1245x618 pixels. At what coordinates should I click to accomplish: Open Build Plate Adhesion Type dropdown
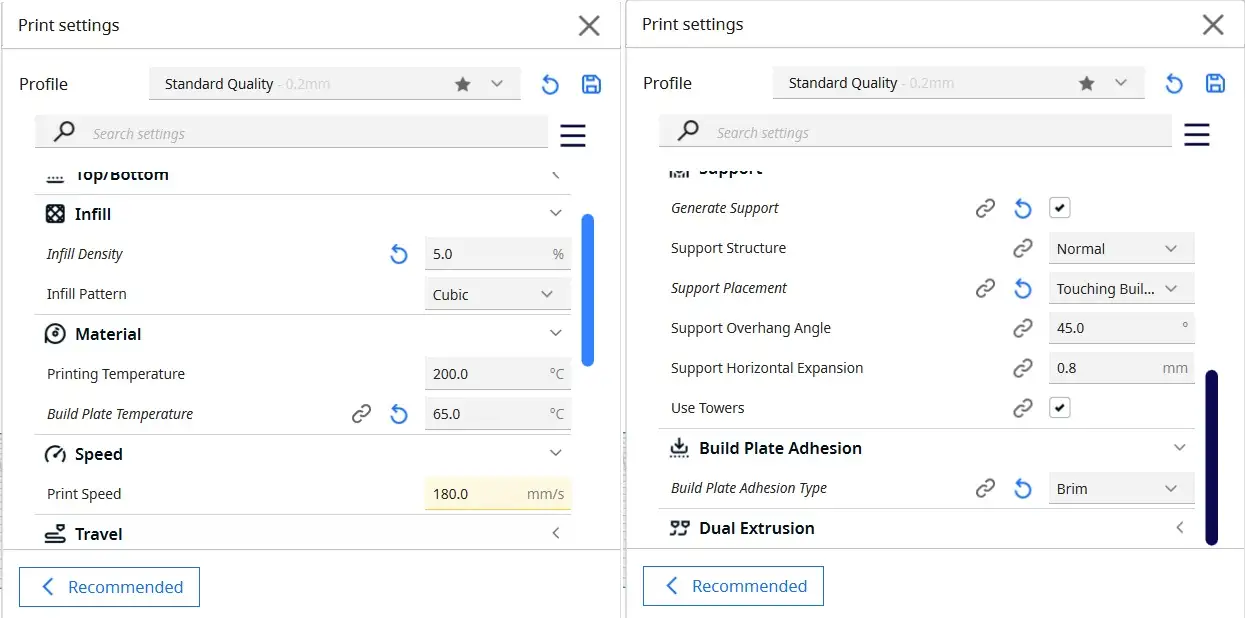point(1120,489)
